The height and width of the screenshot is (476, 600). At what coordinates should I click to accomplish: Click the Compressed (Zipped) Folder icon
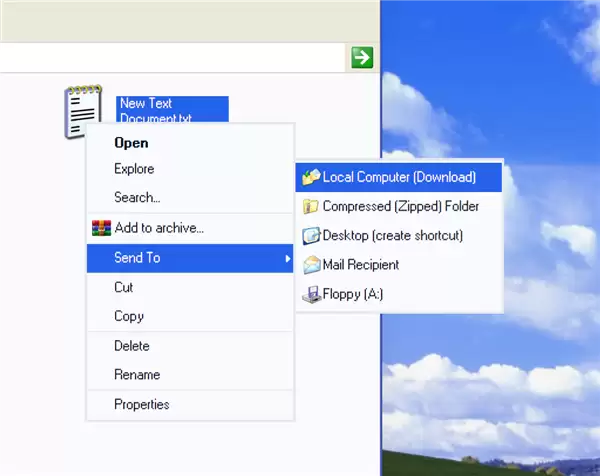311,207
